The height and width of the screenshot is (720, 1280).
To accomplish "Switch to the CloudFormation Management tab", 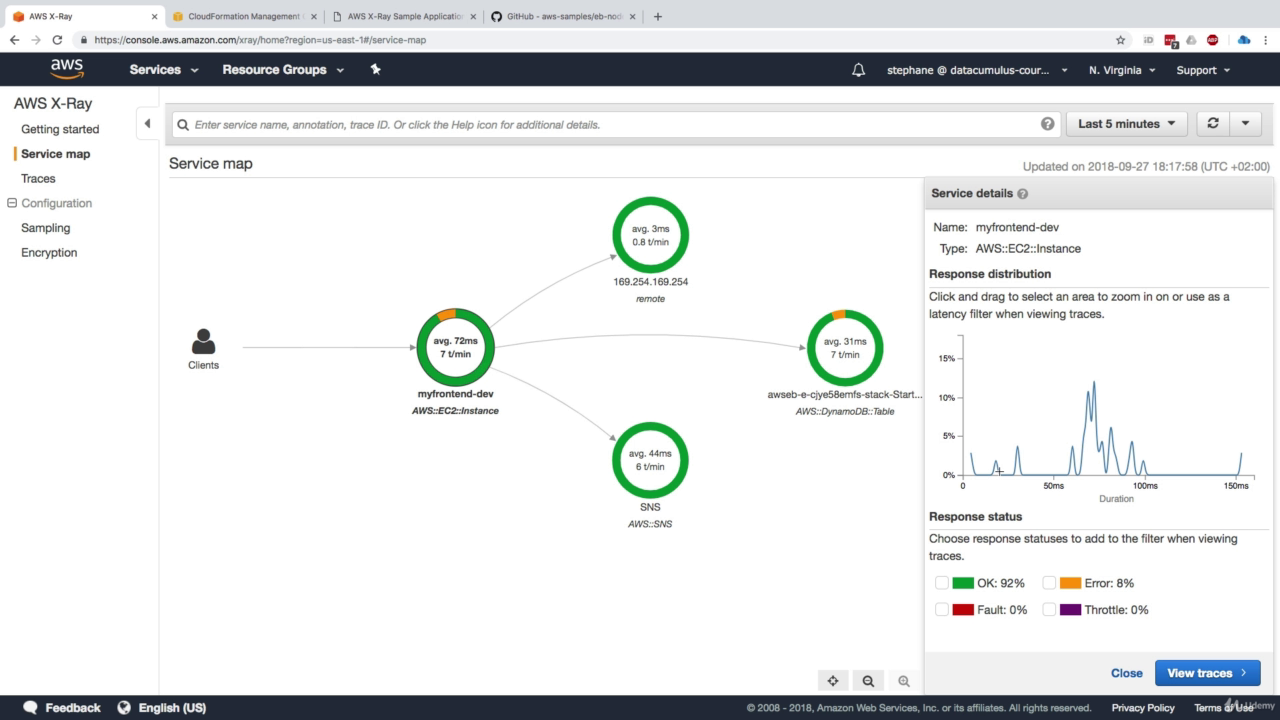I will click(243, 16).
